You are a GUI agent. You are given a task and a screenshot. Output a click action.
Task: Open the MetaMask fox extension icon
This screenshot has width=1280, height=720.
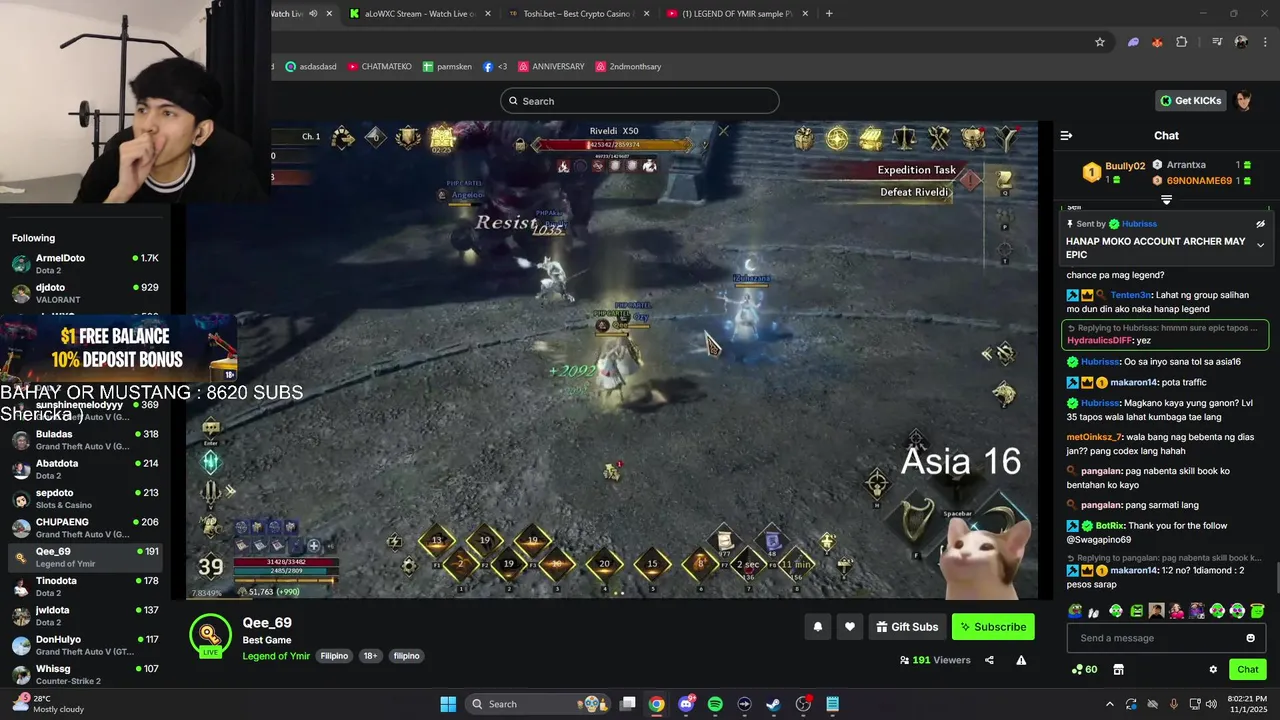(x=1157, y=42)
